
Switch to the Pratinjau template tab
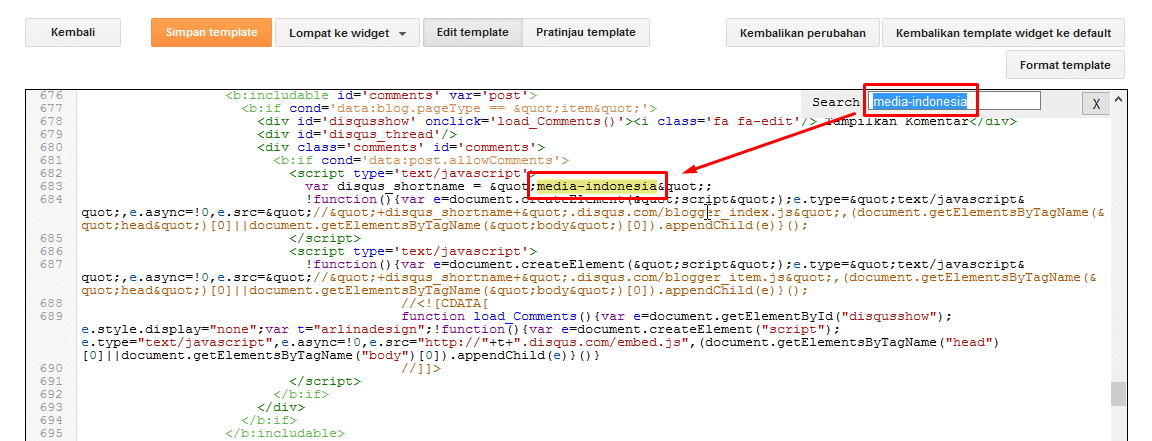coord(586,32)
